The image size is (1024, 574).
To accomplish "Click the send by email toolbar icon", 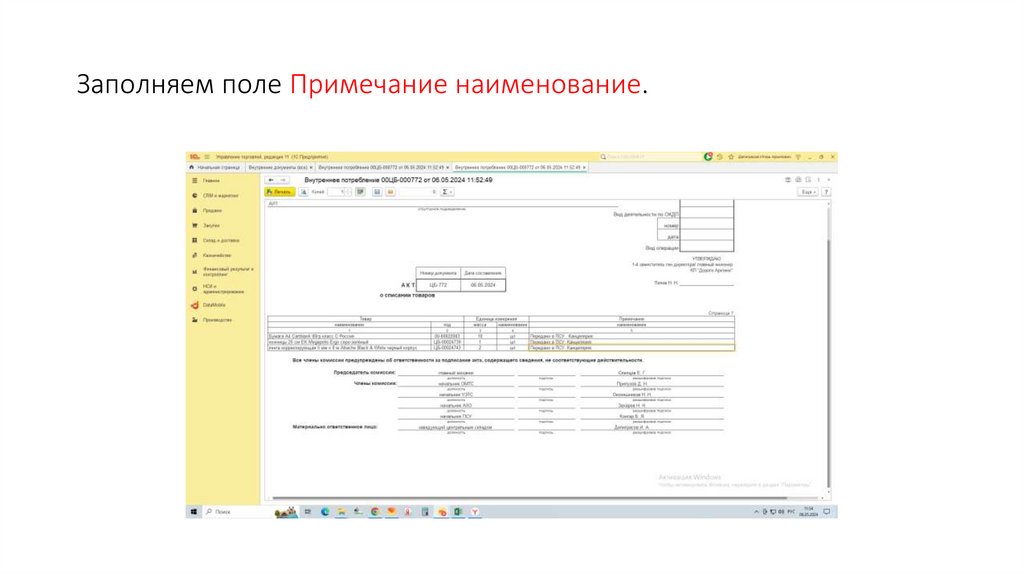I will [391, 192].
